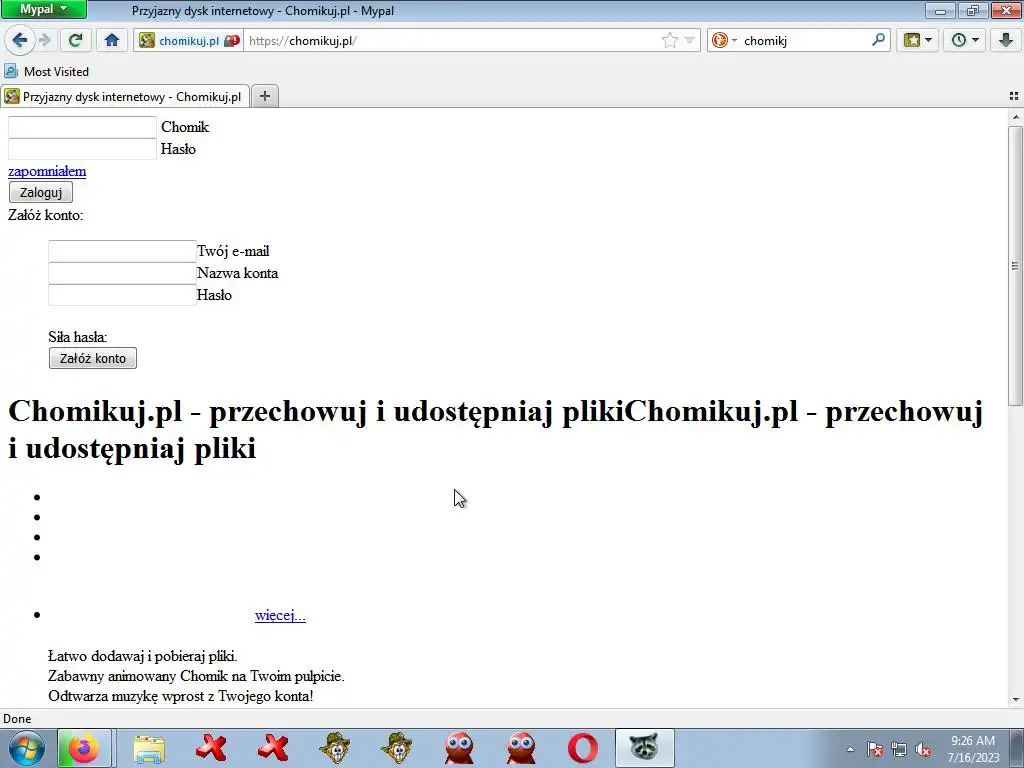
Task: Open the Home page button
Action: pyautogui.click(x=112, y=40)
